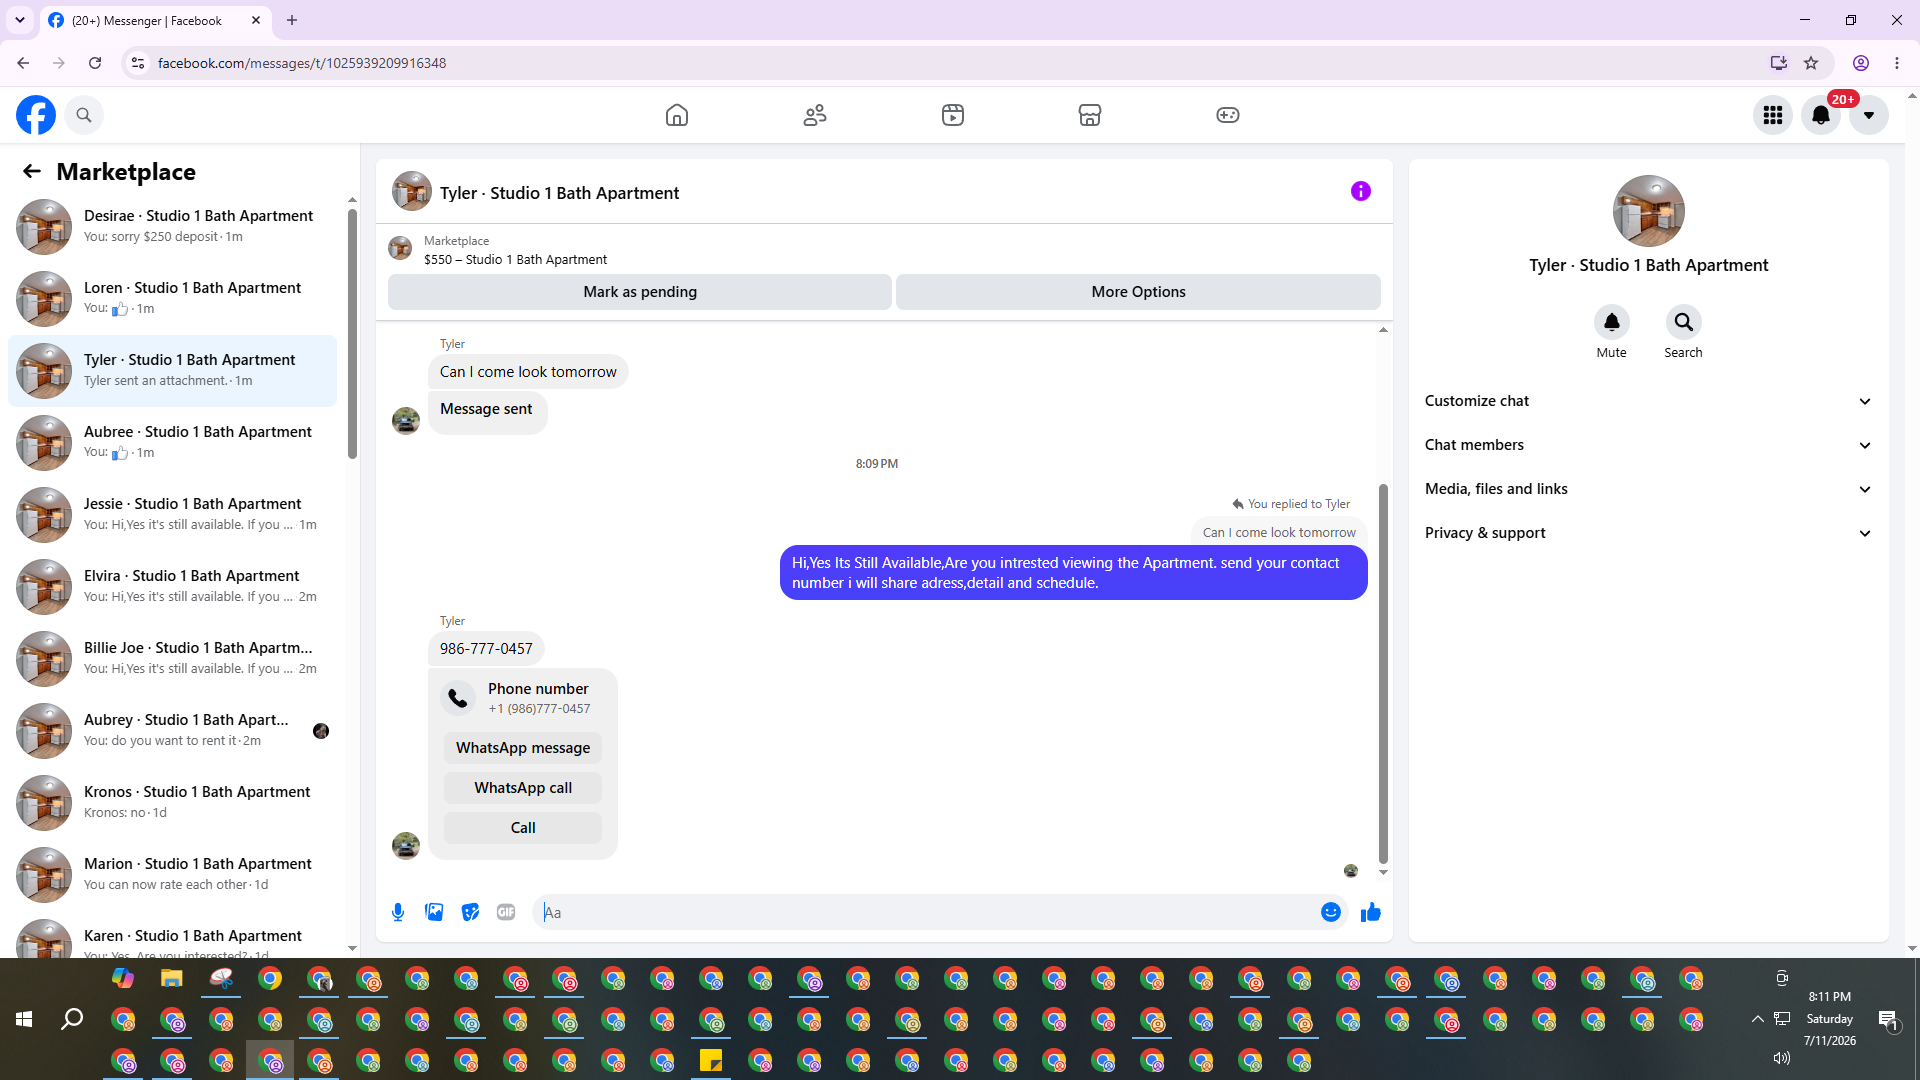The height and width of the screenshot is (1080, 1920).
Task: Open Karen's Studio 1 Bath Apartment chat
Action: pos(172,935)
